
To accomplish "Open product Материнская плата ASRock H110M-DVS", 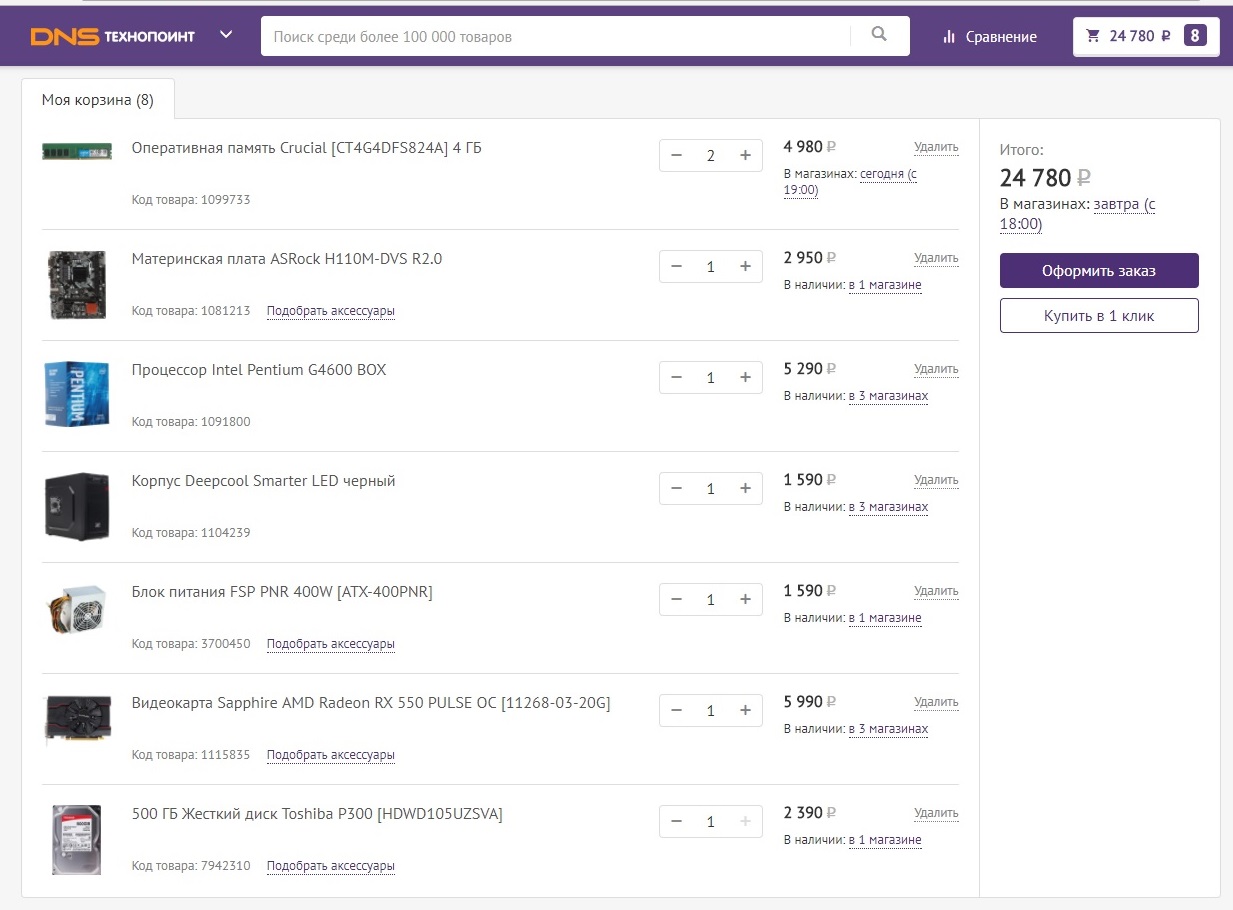I will point(287,259).
